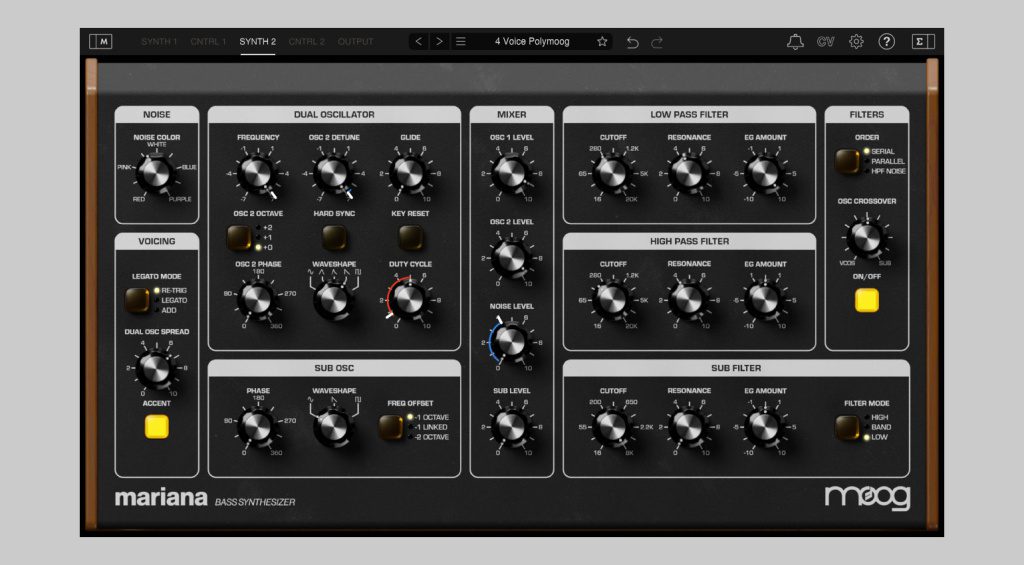Viewport: 1024px width, 565px height.
Task: Switch to the SYNTH 1 tab
Action: coord(159,42)
